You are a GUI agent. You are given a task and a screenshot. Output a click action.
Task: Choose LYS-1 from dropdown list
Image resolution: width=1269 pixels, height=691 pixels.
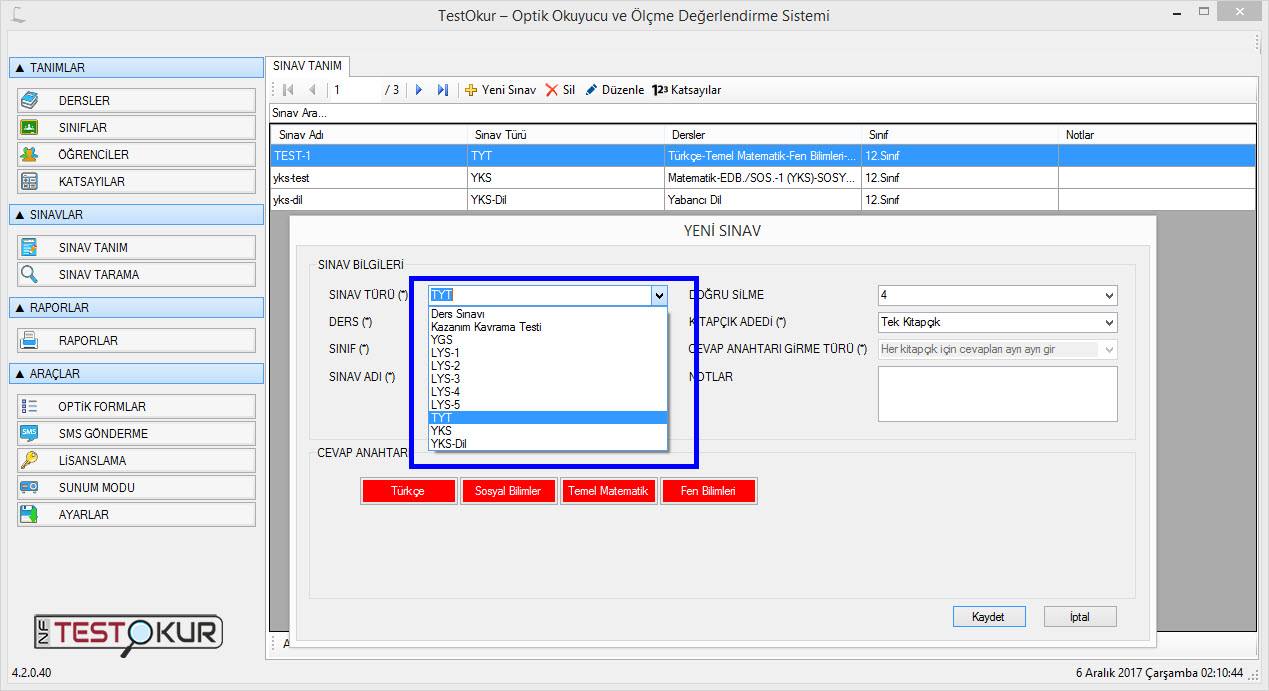pos(548,353)
